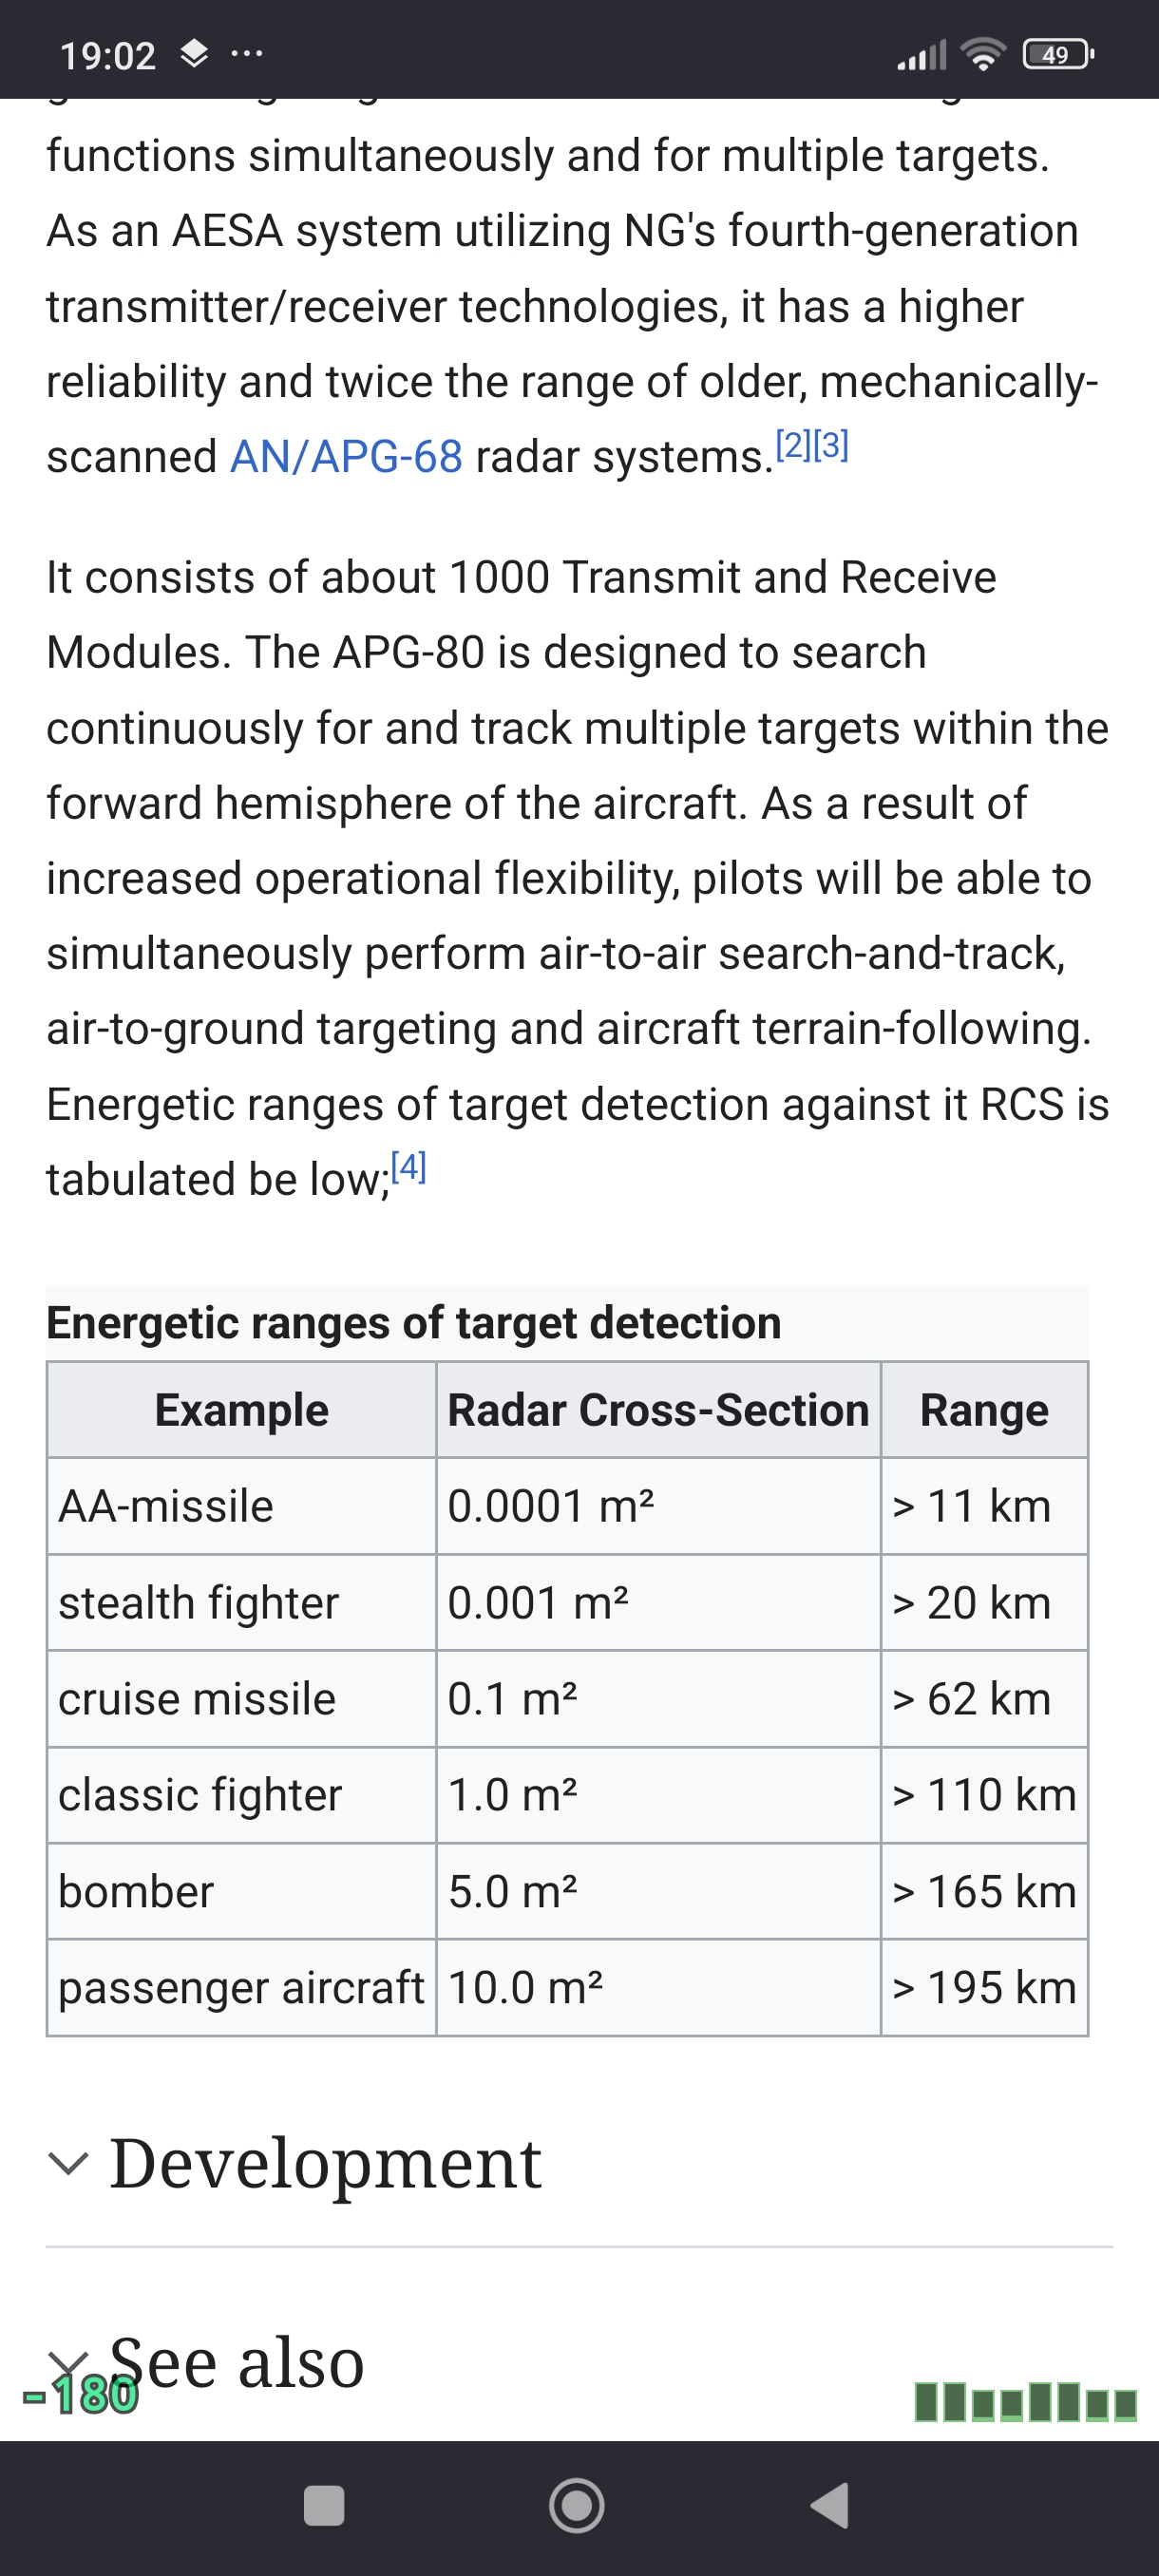Open citation reference [2]
The height and width of the screenshot is (2576, 1159).
click(x=793, y=445)
